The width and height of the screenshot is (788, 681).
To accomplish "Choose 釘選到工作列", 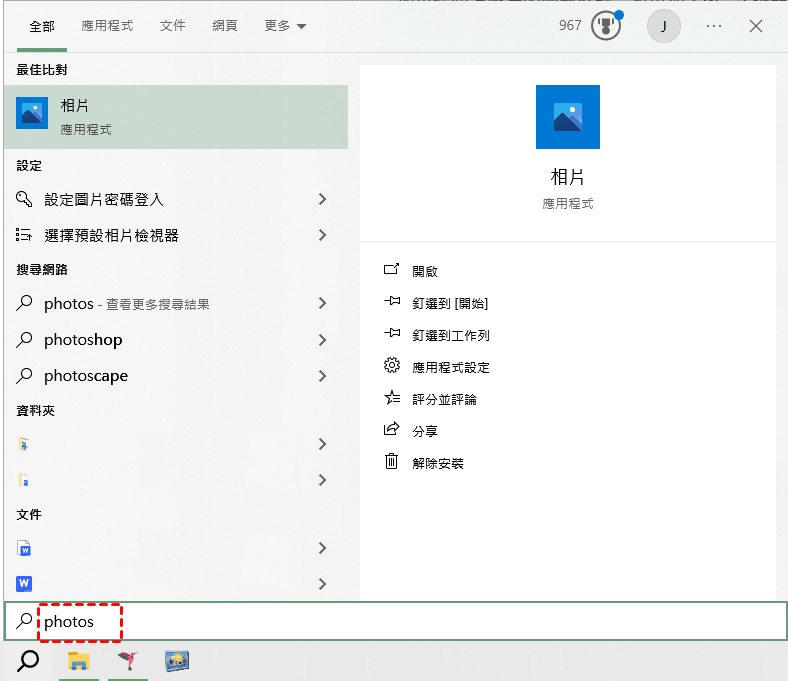I will click(x=450, y=335).
